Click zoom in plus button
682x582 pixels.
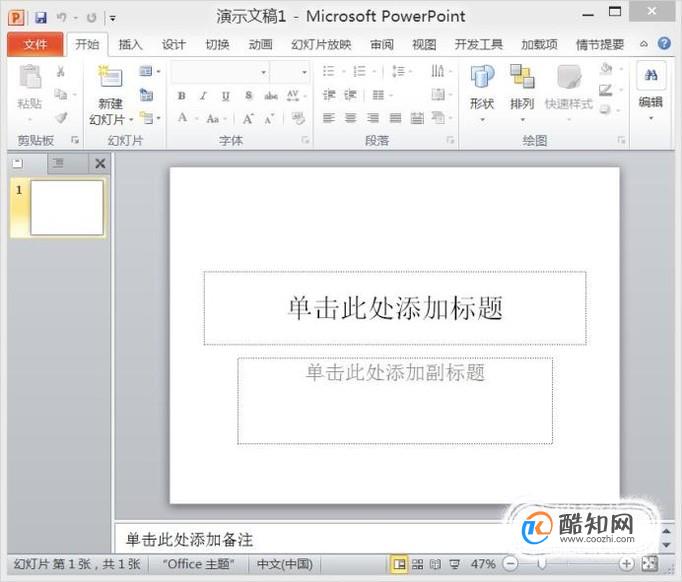626,564
